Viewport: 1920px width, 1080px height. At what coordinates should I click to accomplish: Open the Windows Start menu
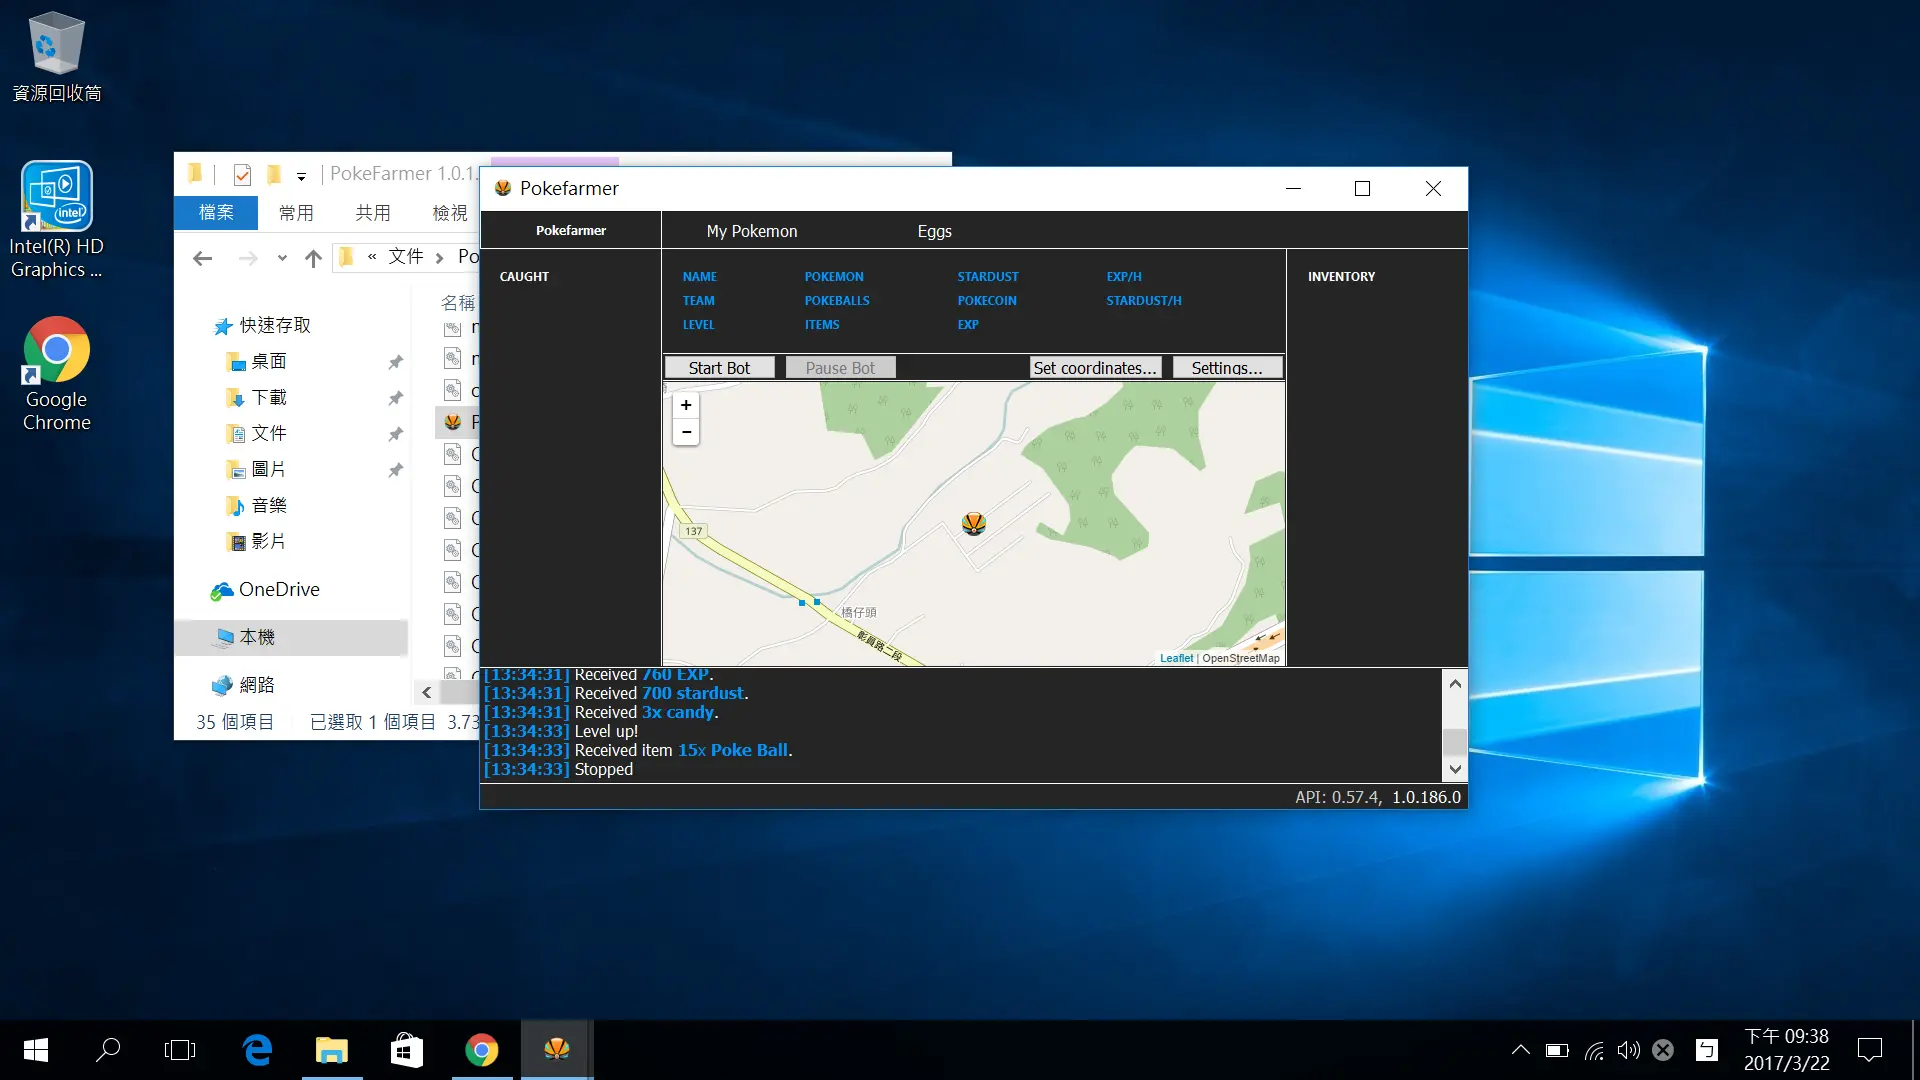coord(36,1050)
